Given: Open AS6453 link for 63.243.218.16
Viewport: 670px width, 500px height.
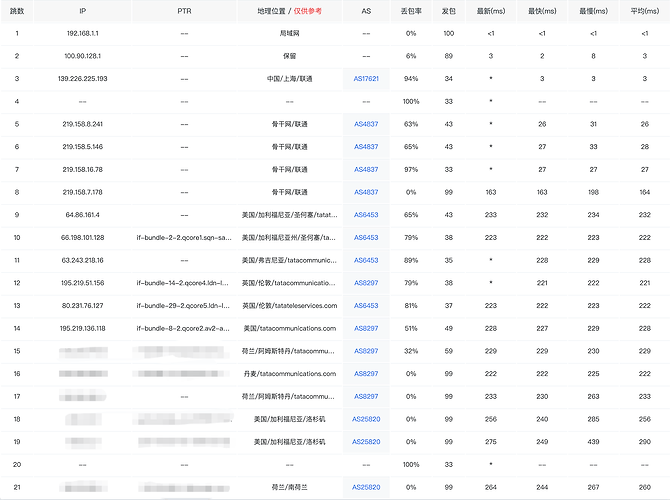Looking at the screenshot, I should (x=366, y=260).
